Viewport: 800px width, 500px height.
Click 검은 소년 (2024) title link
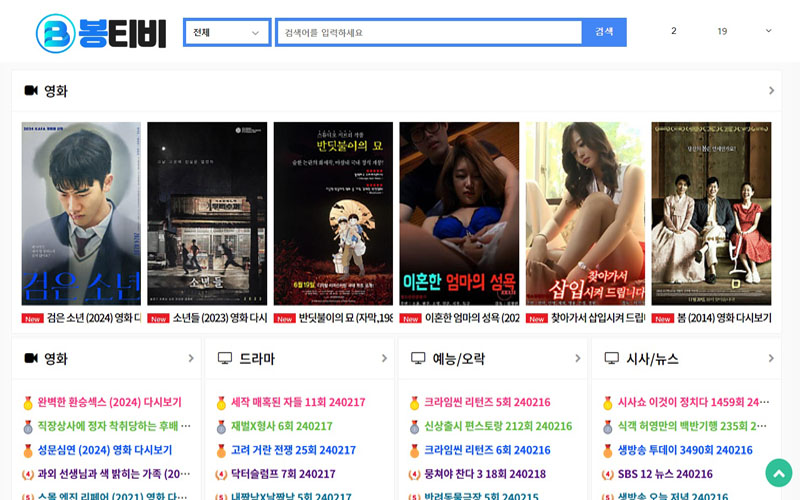(94, 318)
